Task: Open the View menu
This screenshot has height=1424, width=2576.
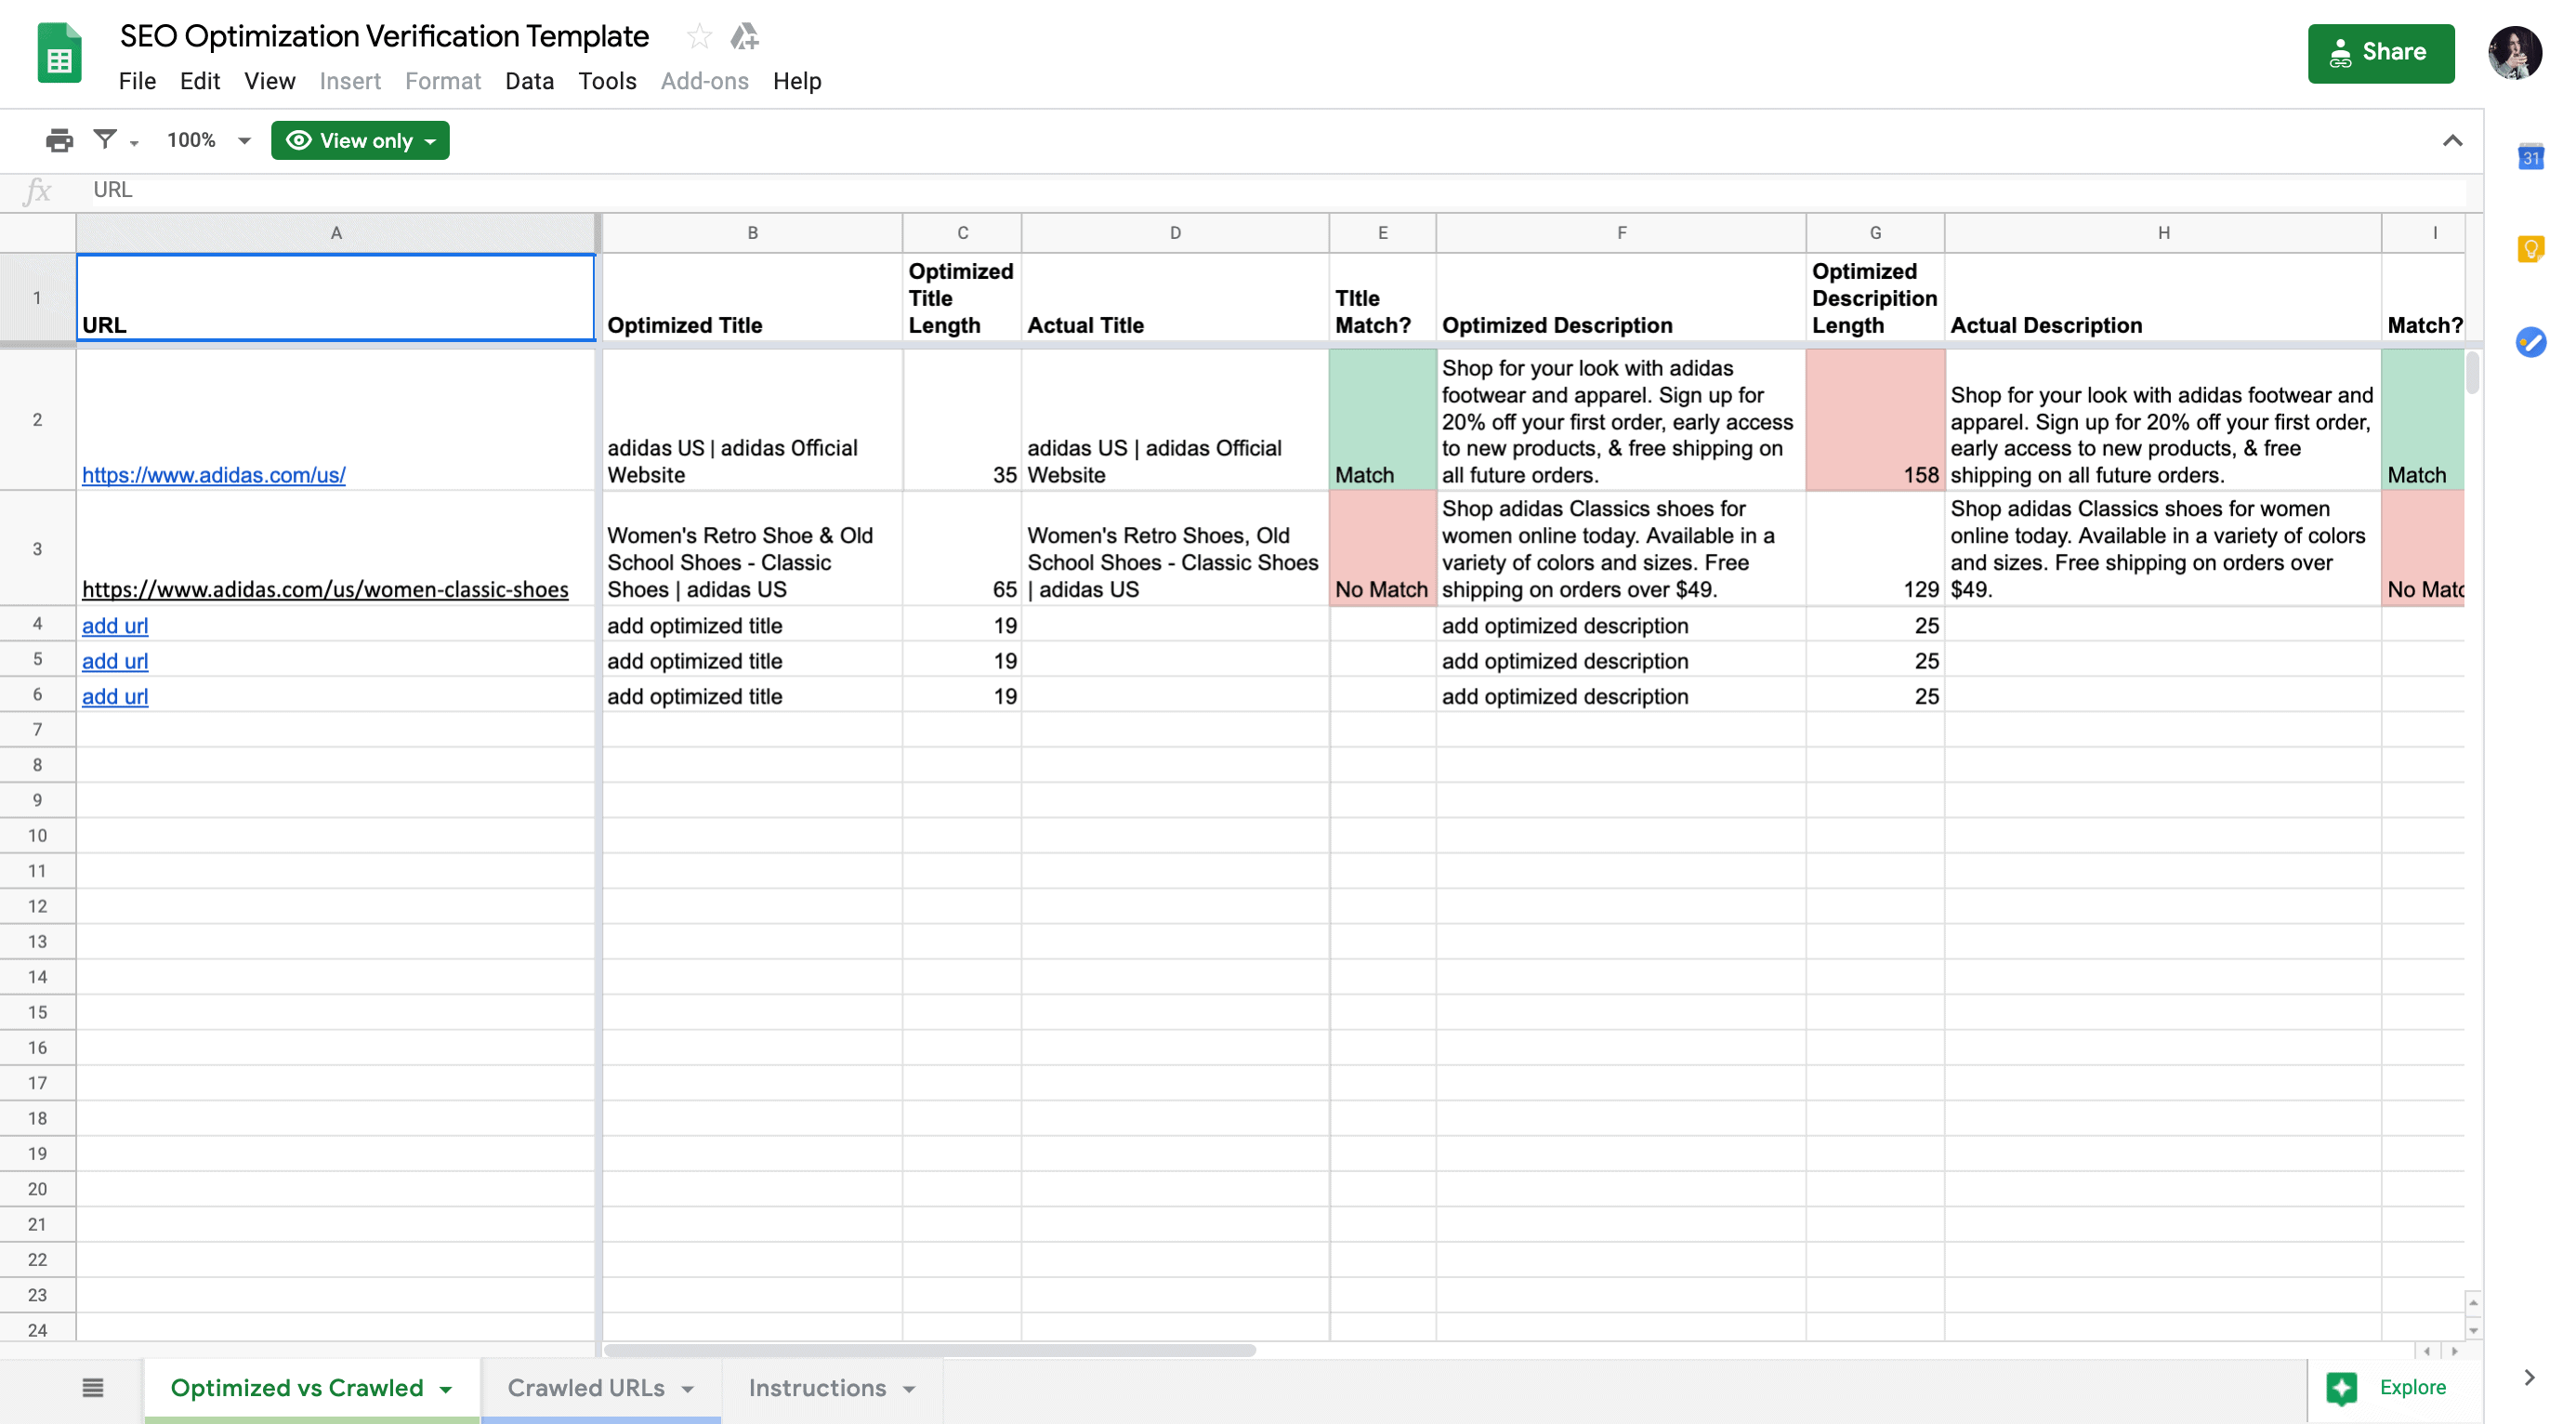Action: click(x=270, y=81)
